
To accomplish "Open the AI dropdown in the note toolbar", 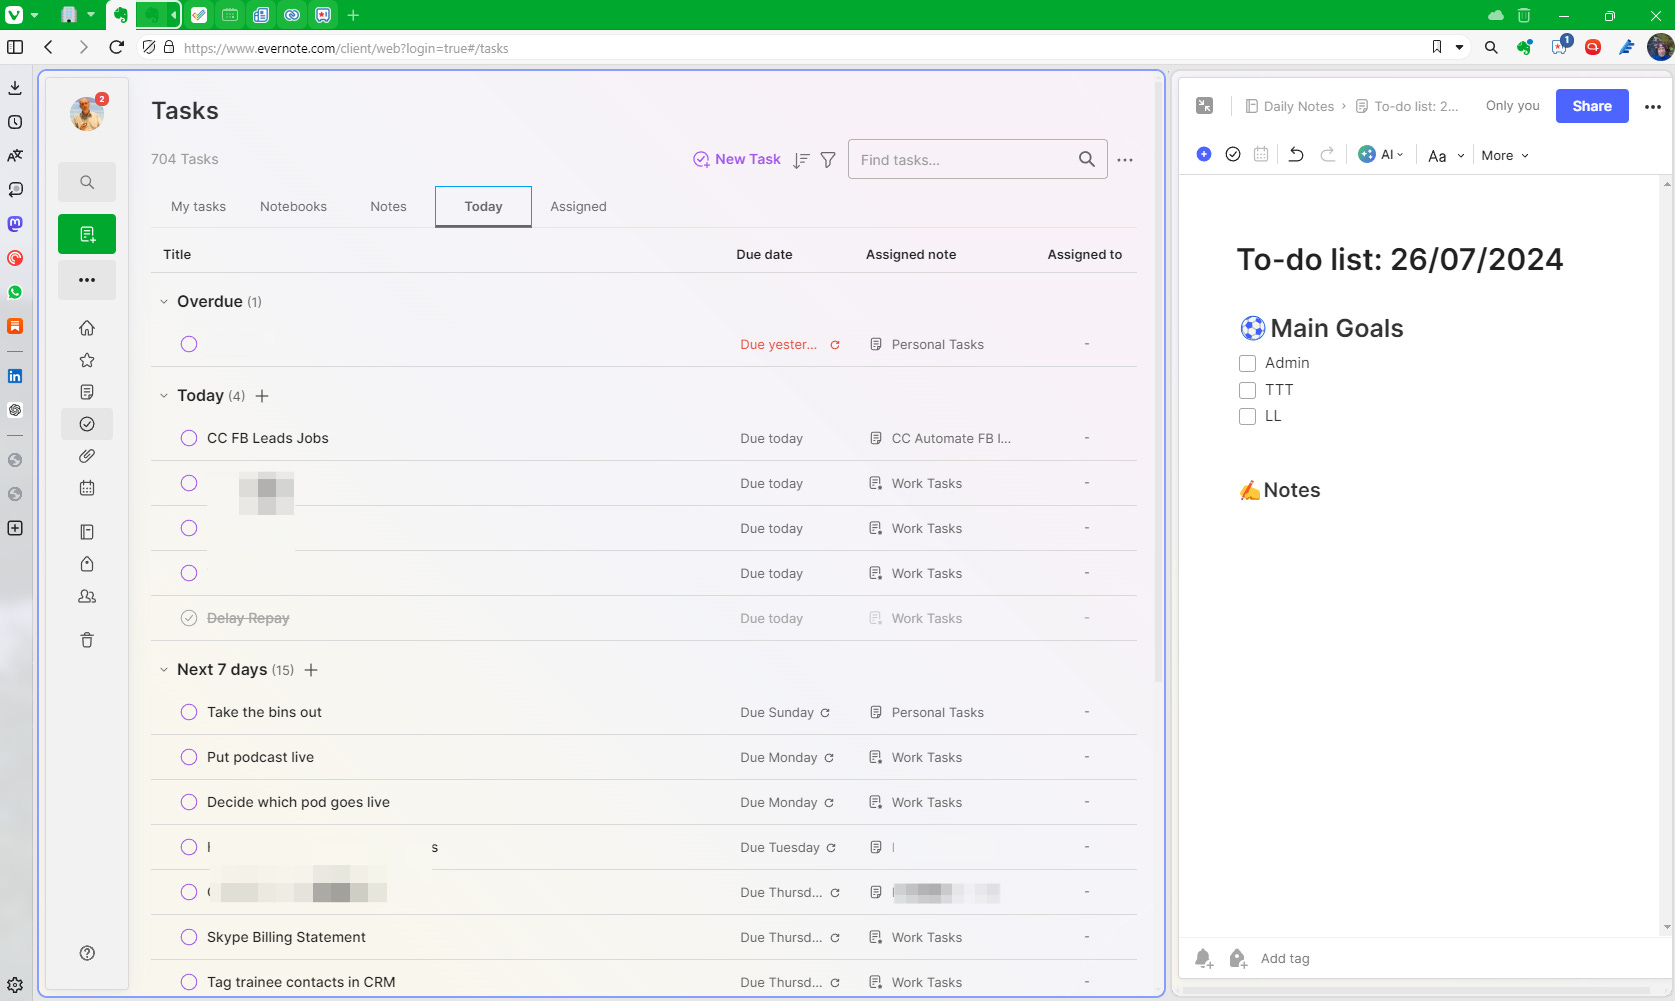I will (1383, 154).
